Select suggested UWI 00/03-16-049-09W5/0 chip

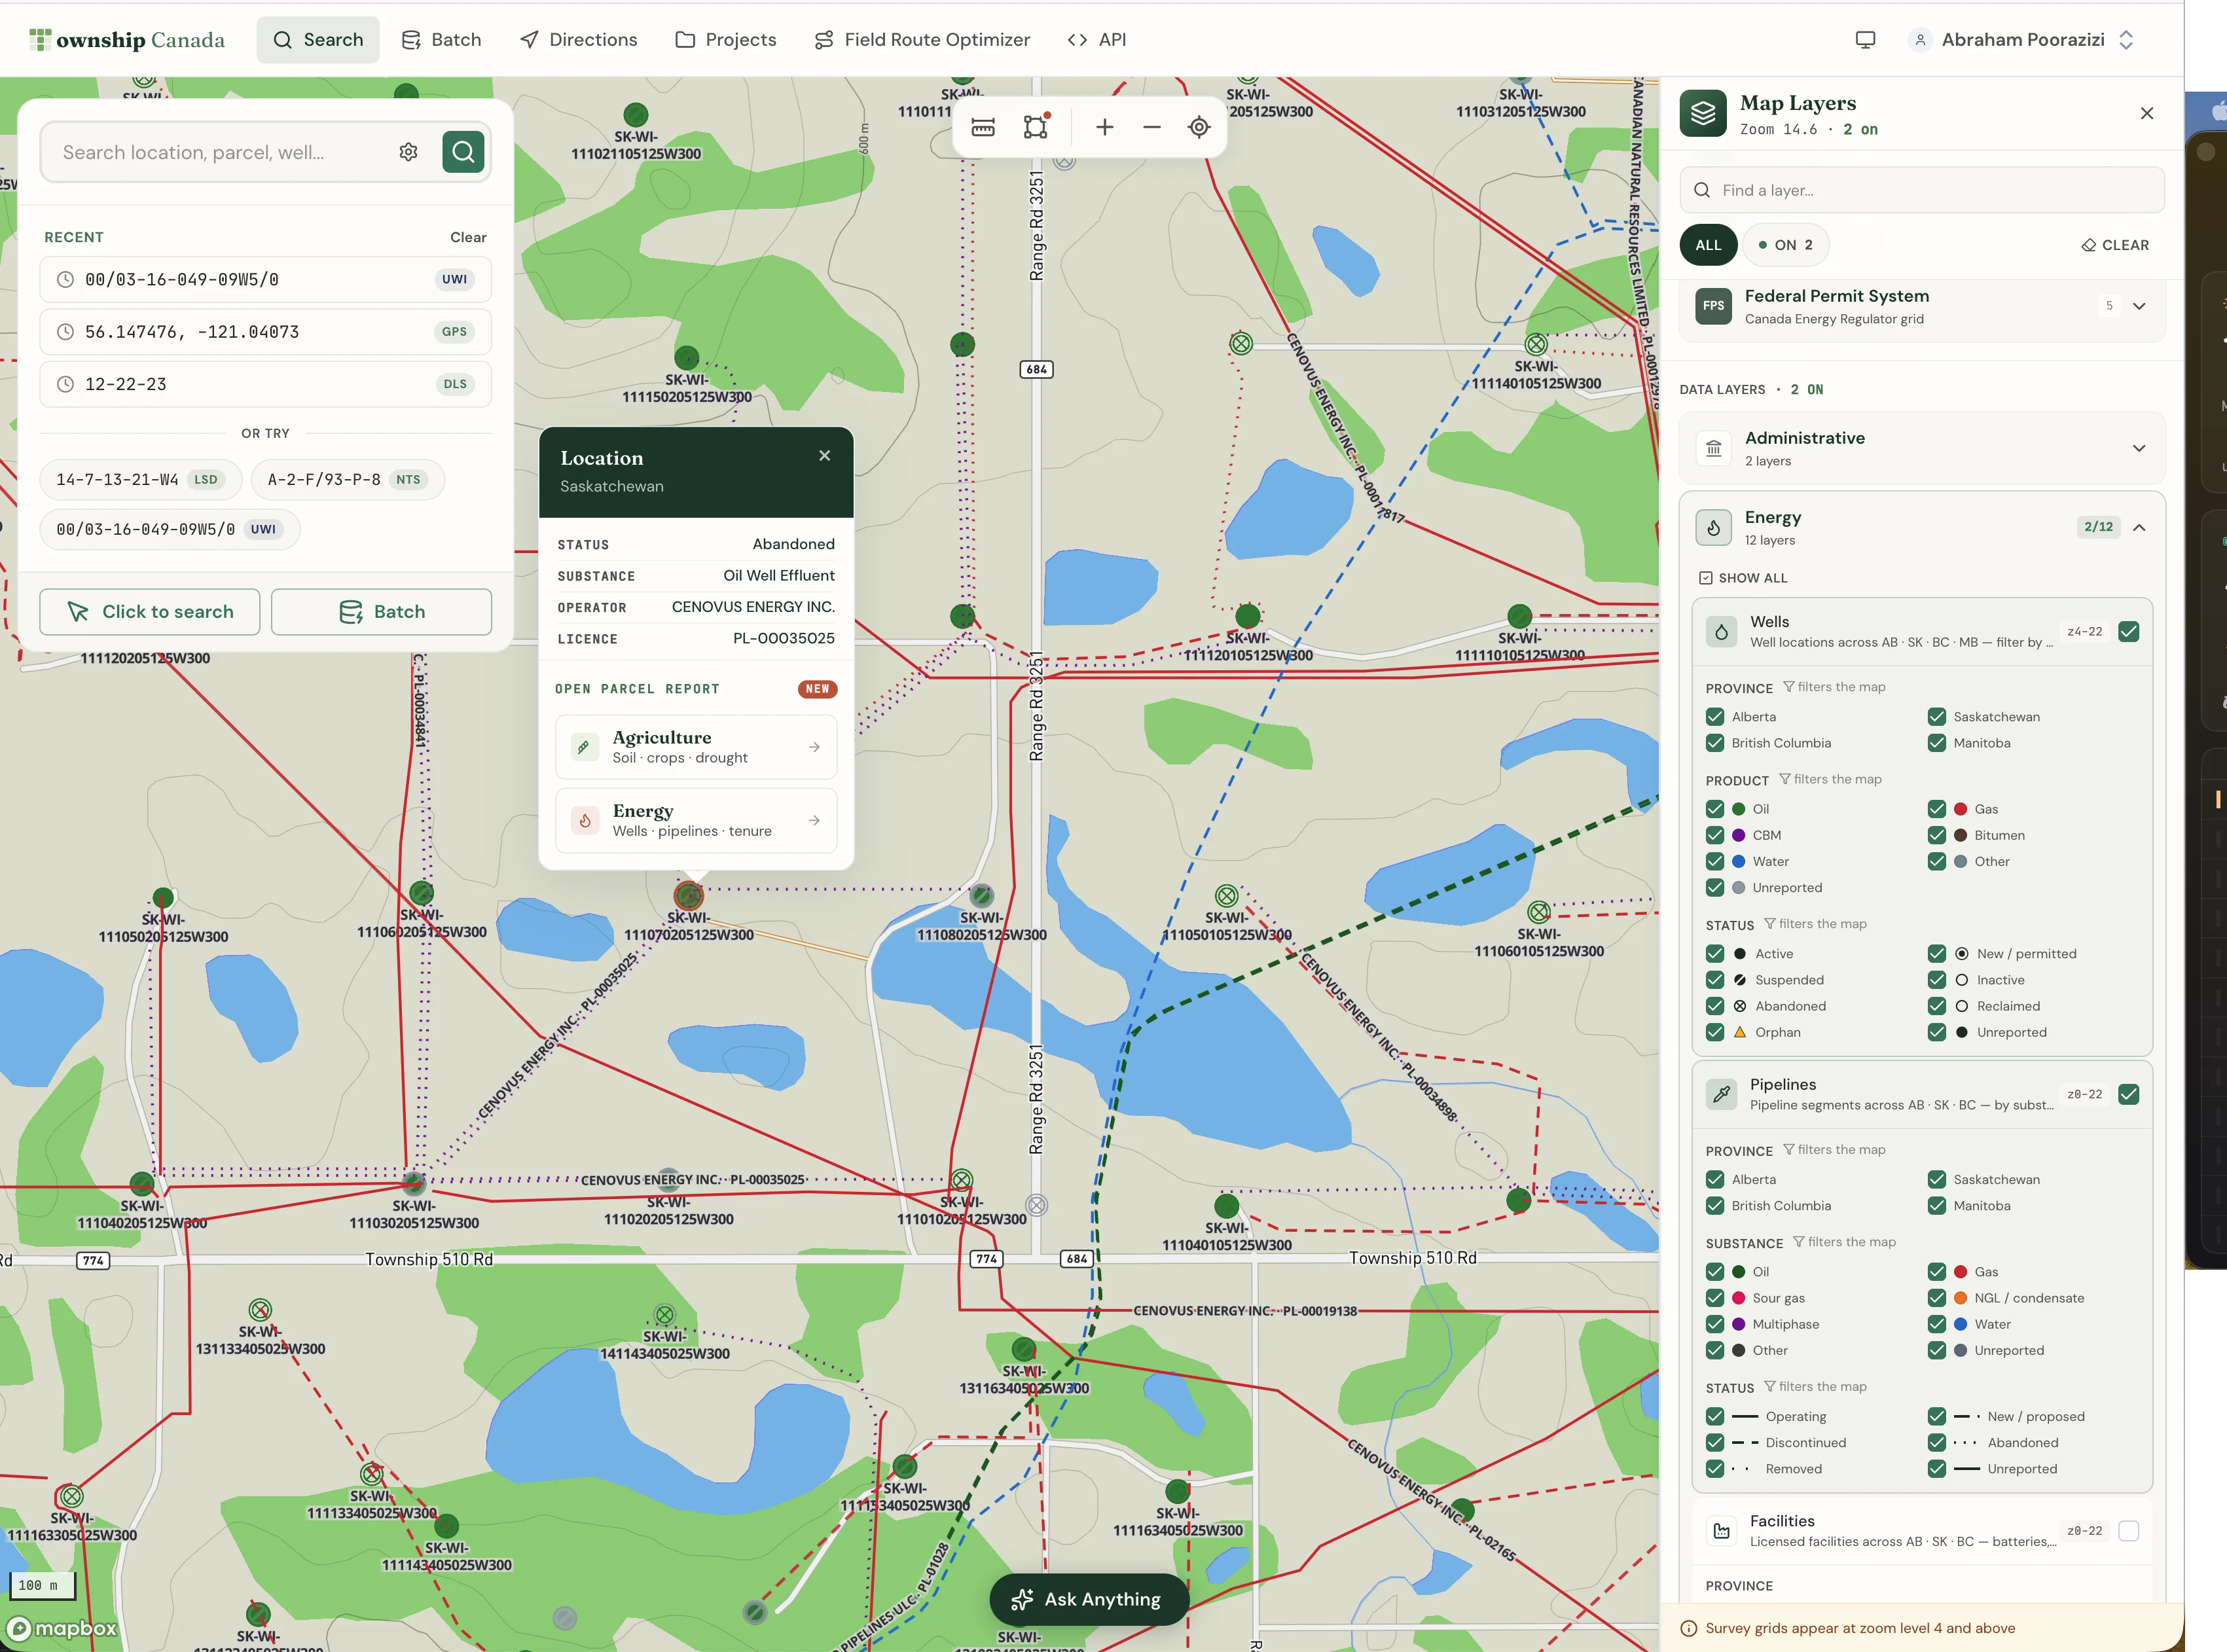click(x=169, y=529)
